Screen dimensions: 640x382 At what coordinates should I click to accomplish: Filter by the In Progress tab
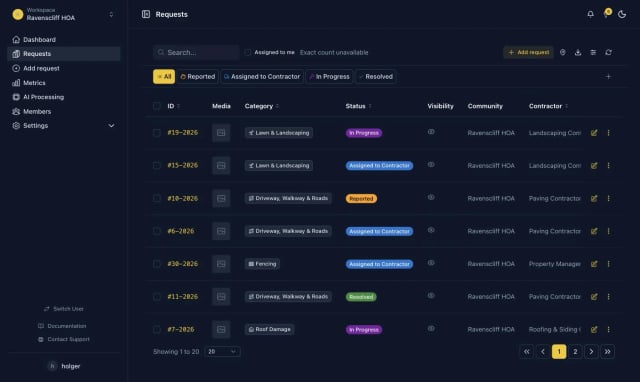click(329, 76)
